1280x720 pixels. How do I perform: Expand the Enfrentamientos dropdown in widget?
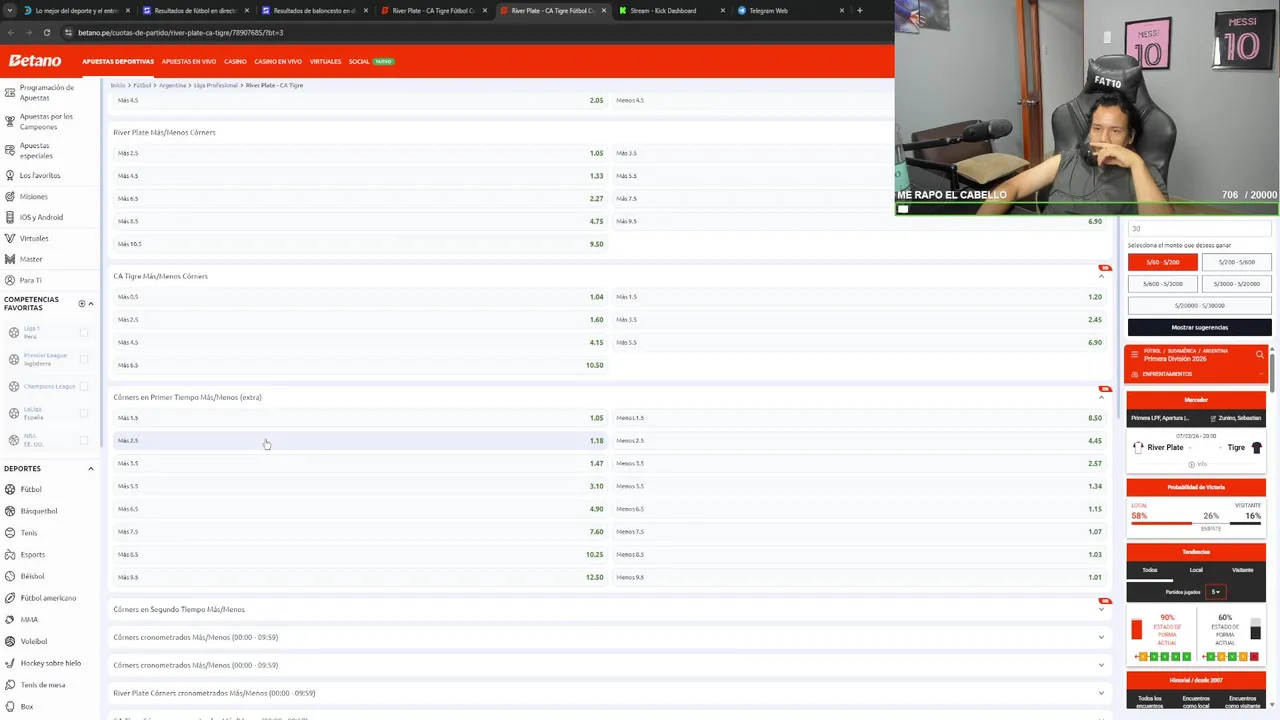point(1260,374)
